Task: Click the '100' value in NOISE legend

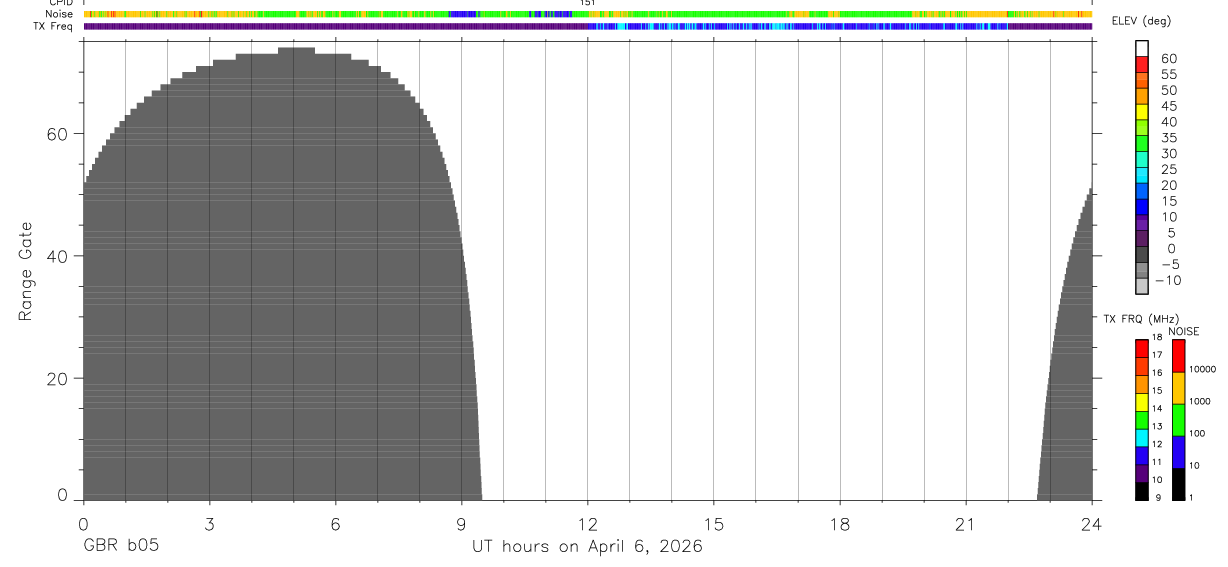Action: coord(1196,433)
